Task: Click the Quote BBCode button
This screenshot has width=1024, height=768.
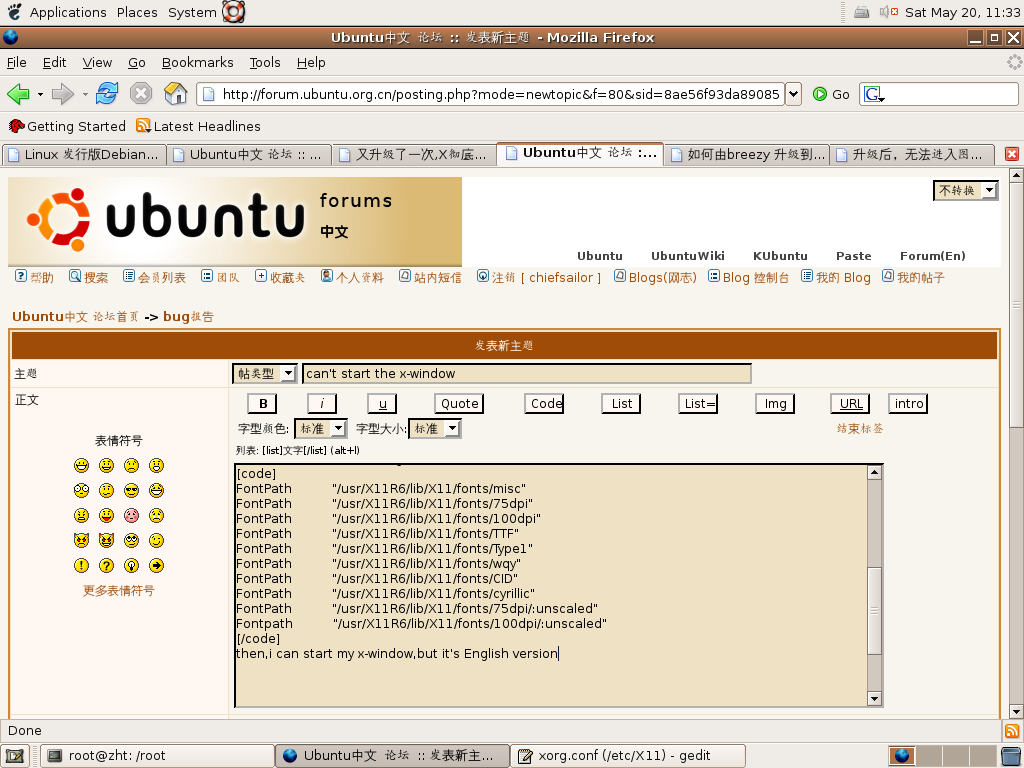Action: point(459,404)
